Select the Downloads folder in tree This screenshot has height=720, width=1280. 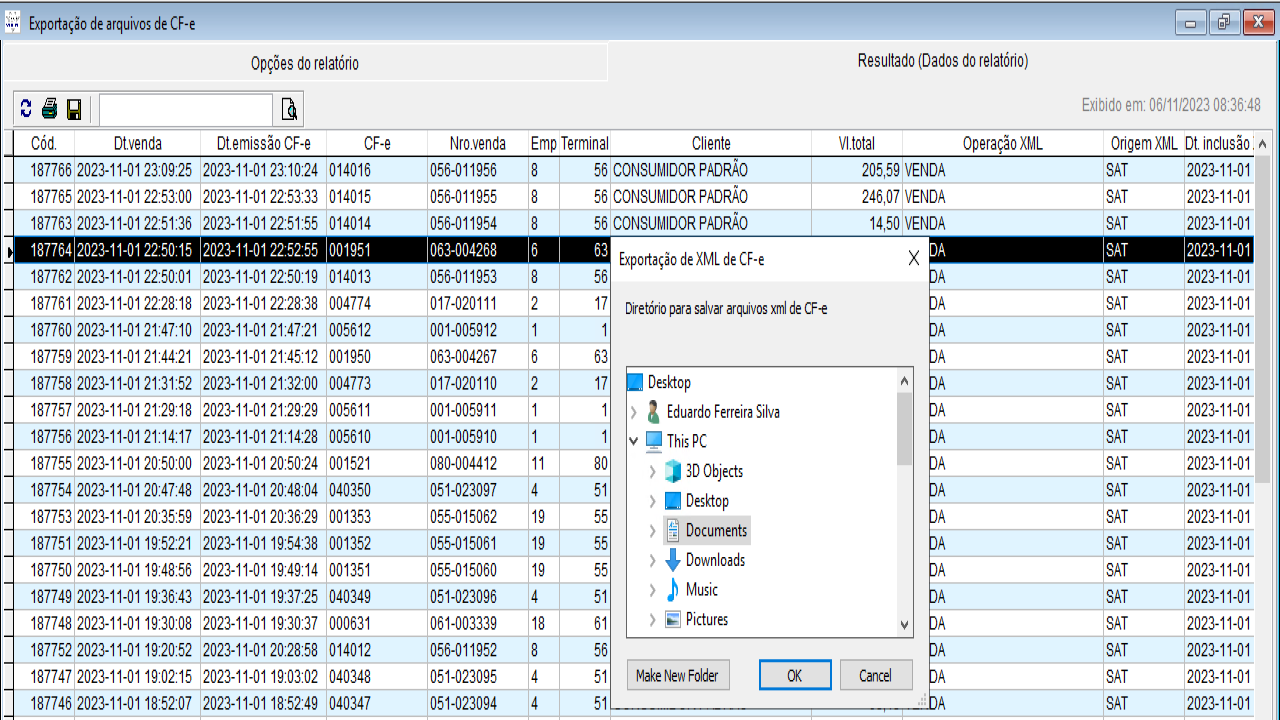[x=714, y=560]
